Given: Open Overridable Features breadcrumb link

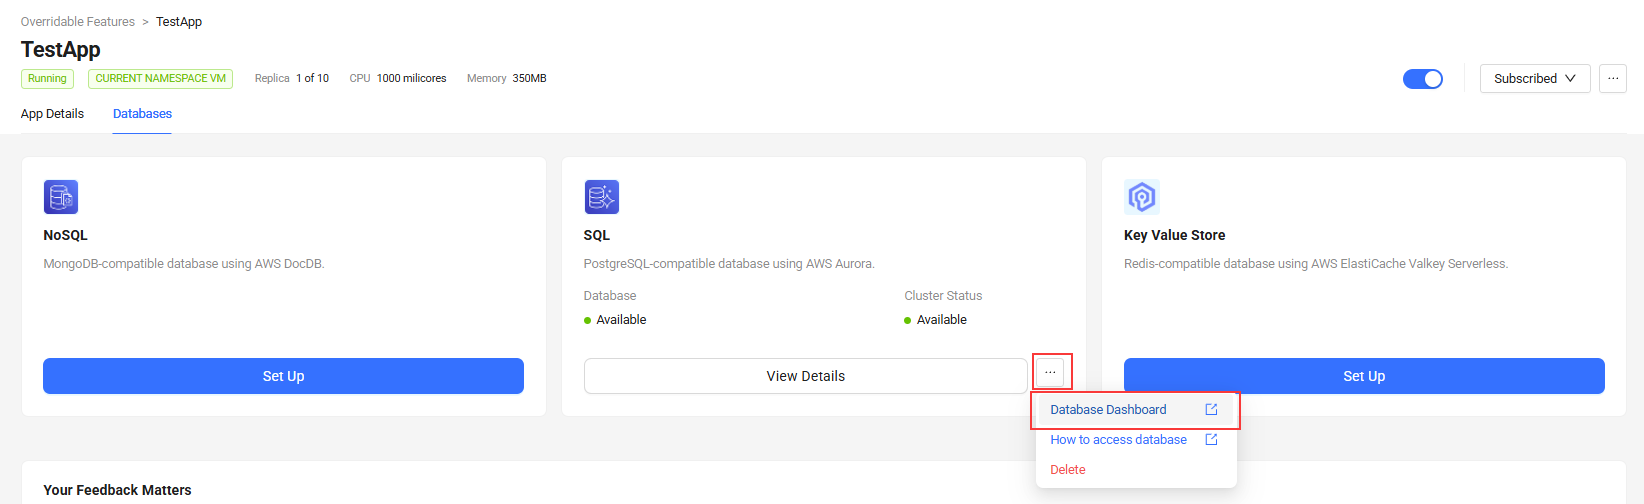Looking at the screenshot, I should (78, 22).
